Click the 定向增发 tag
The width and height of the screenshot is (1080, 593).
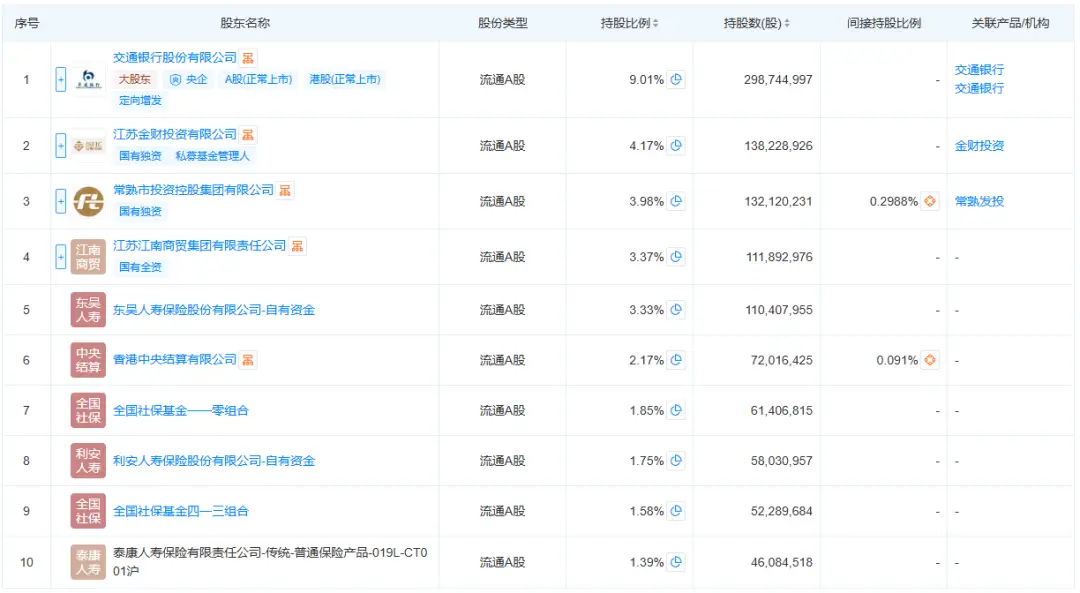pos(140,101)
